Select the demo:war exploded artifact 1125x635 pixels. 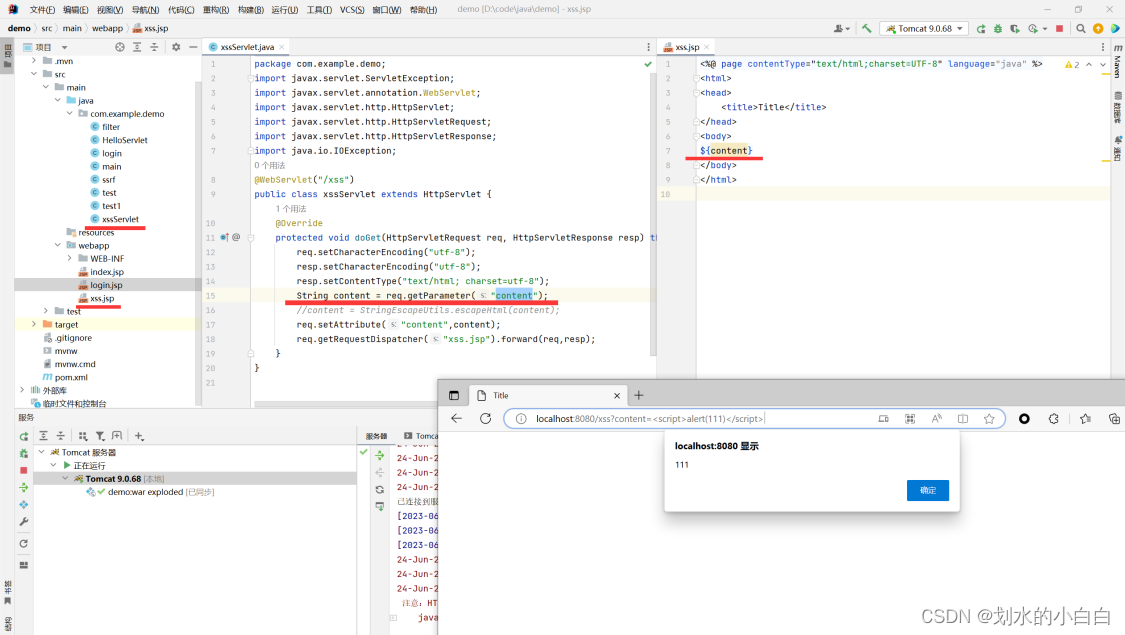161,492
